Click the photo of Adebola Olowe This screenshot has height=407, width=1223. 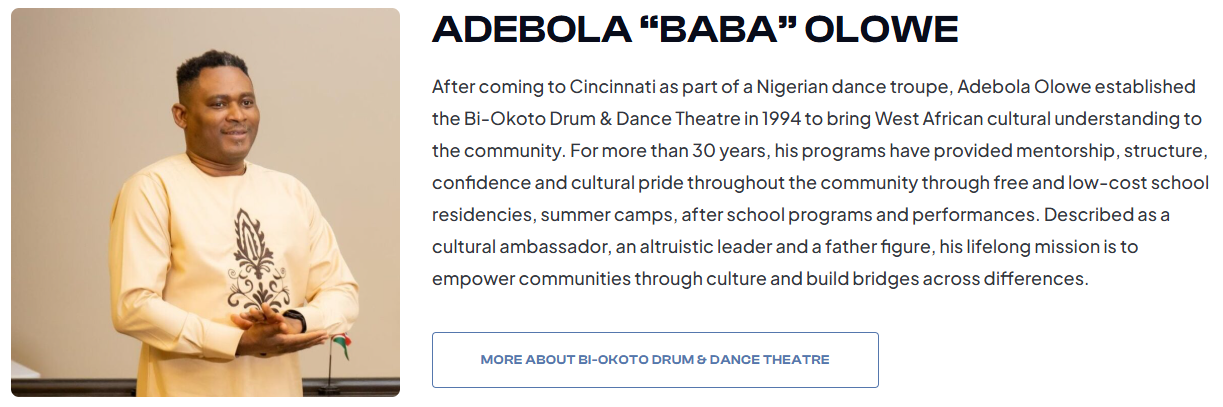coord(205,202)
